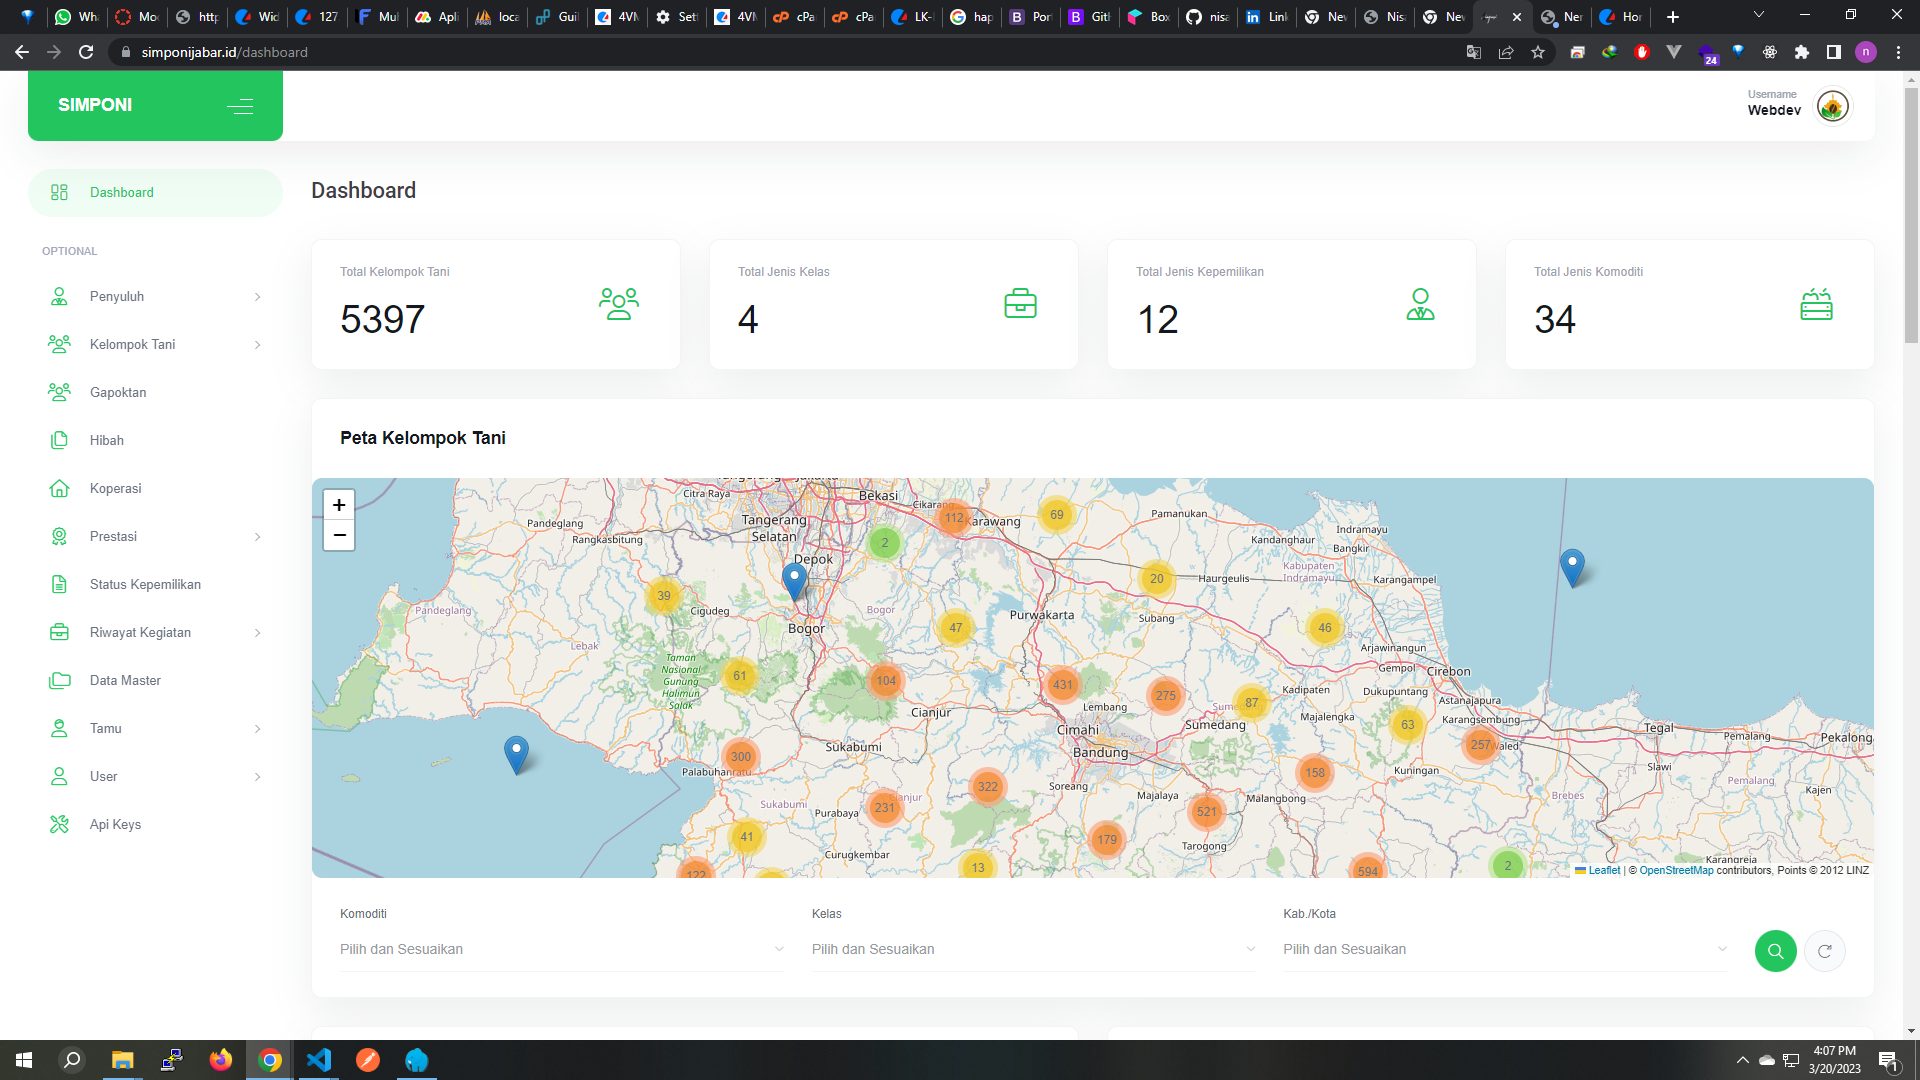
Task: Click the blue marker south of Palabuhanratu bay
Action: click(x=516, y=755)
